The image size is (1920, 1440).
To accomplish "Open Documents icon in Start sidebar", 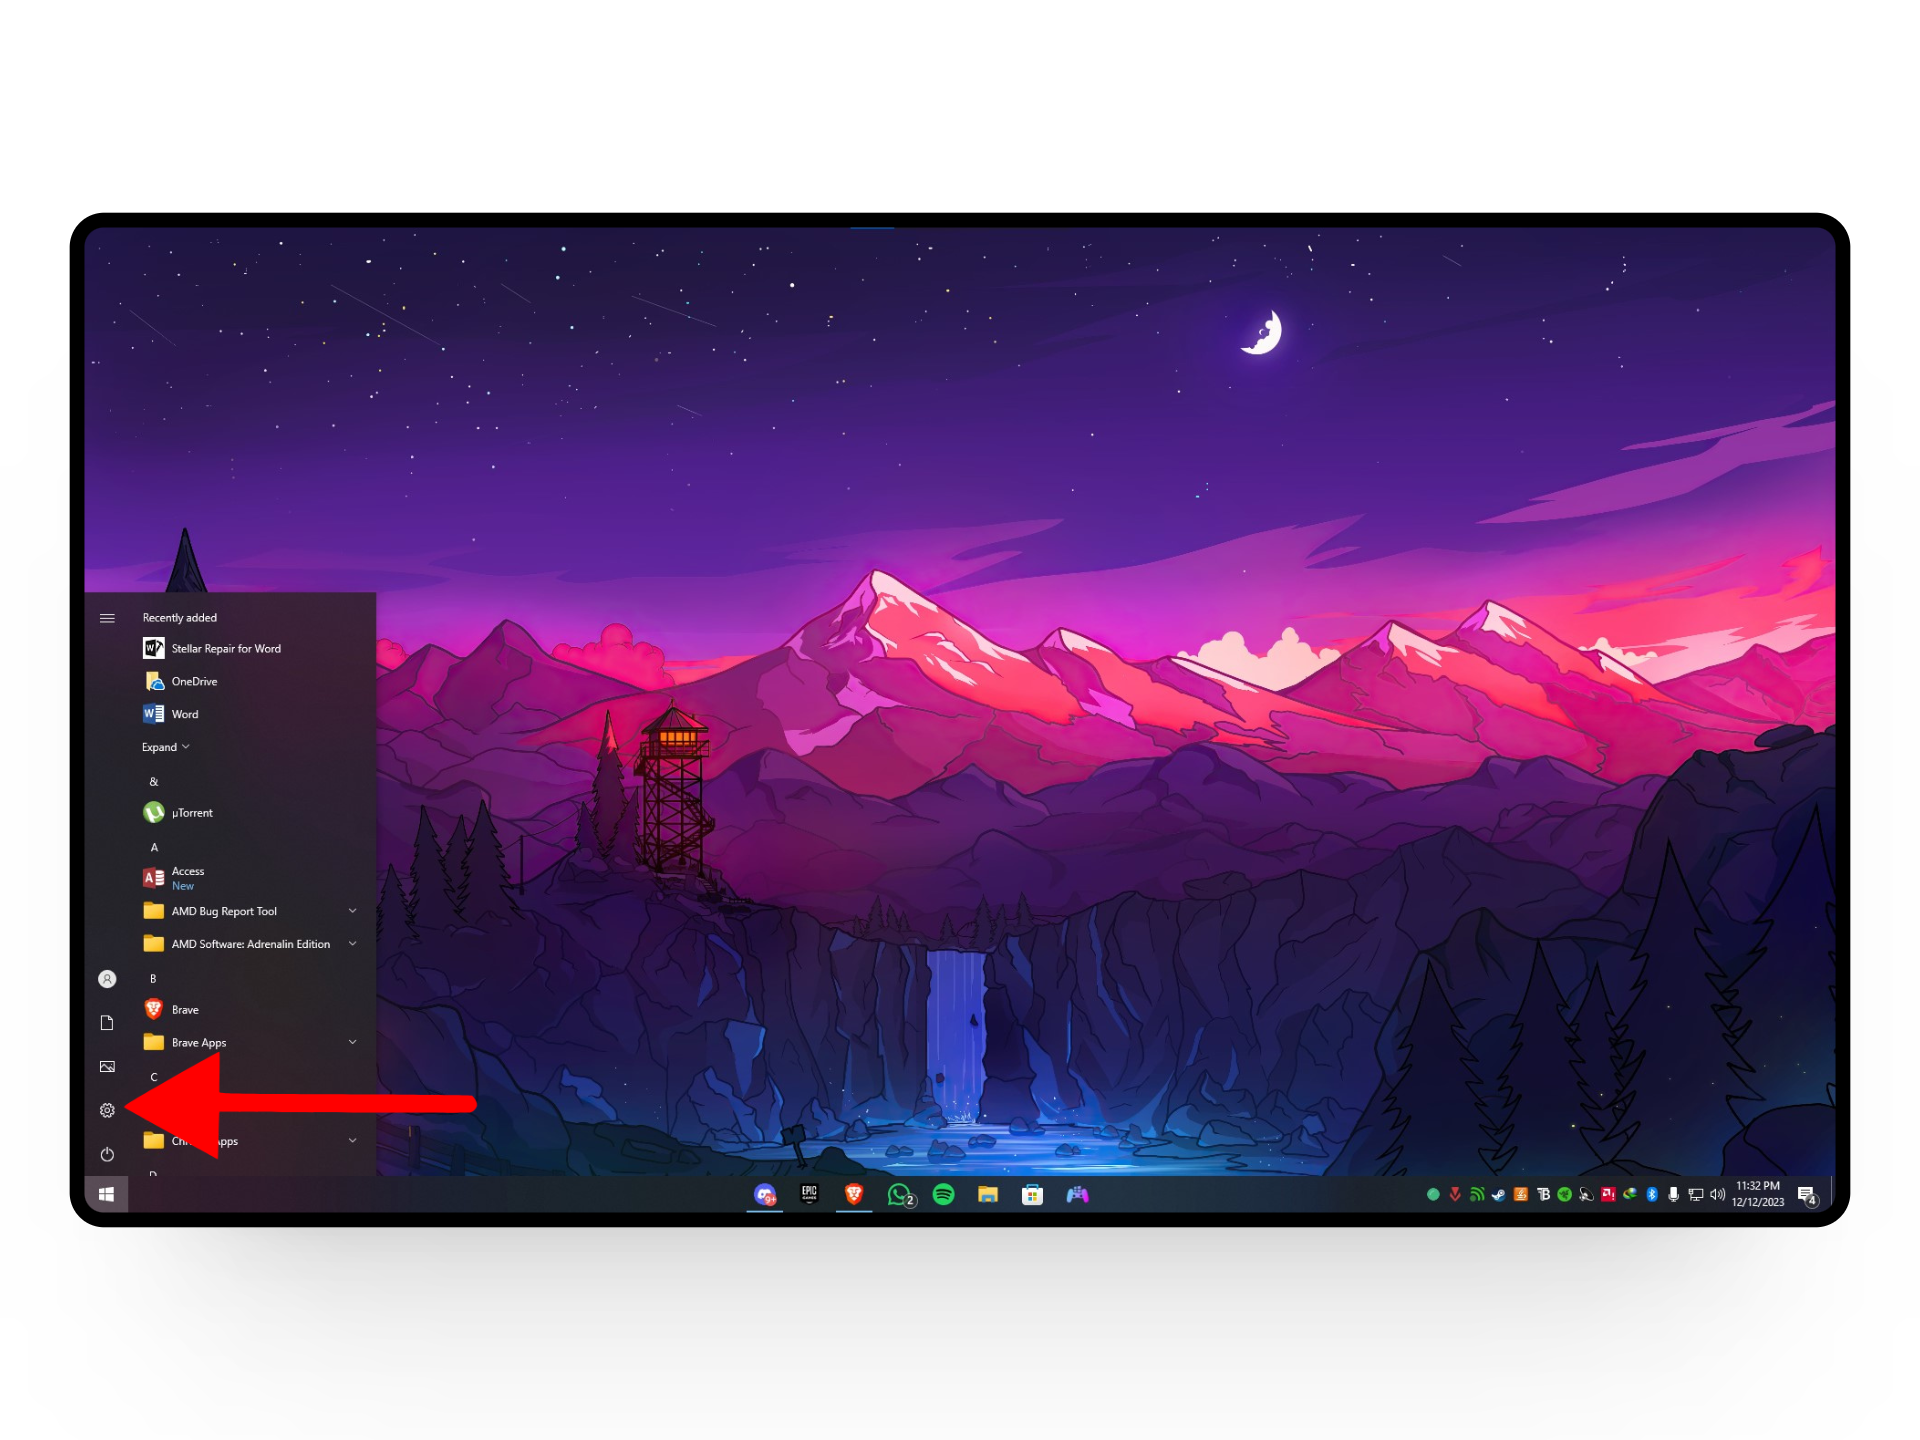I will 107,1022.
